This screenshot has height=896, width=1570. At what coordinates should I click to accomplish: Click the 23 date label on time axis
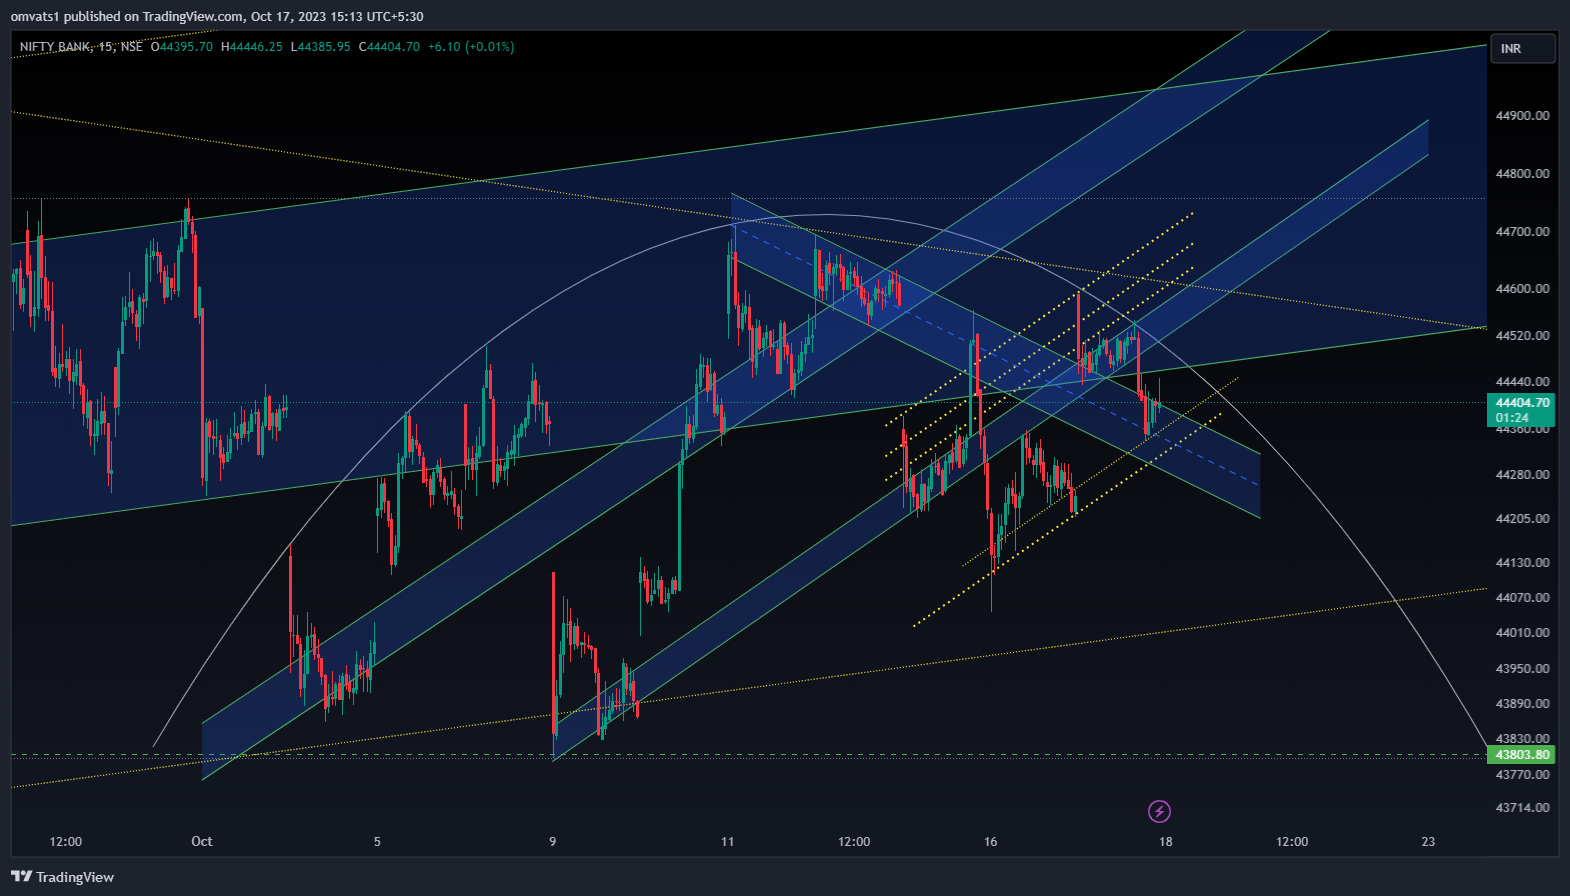tap(1428, 841)
